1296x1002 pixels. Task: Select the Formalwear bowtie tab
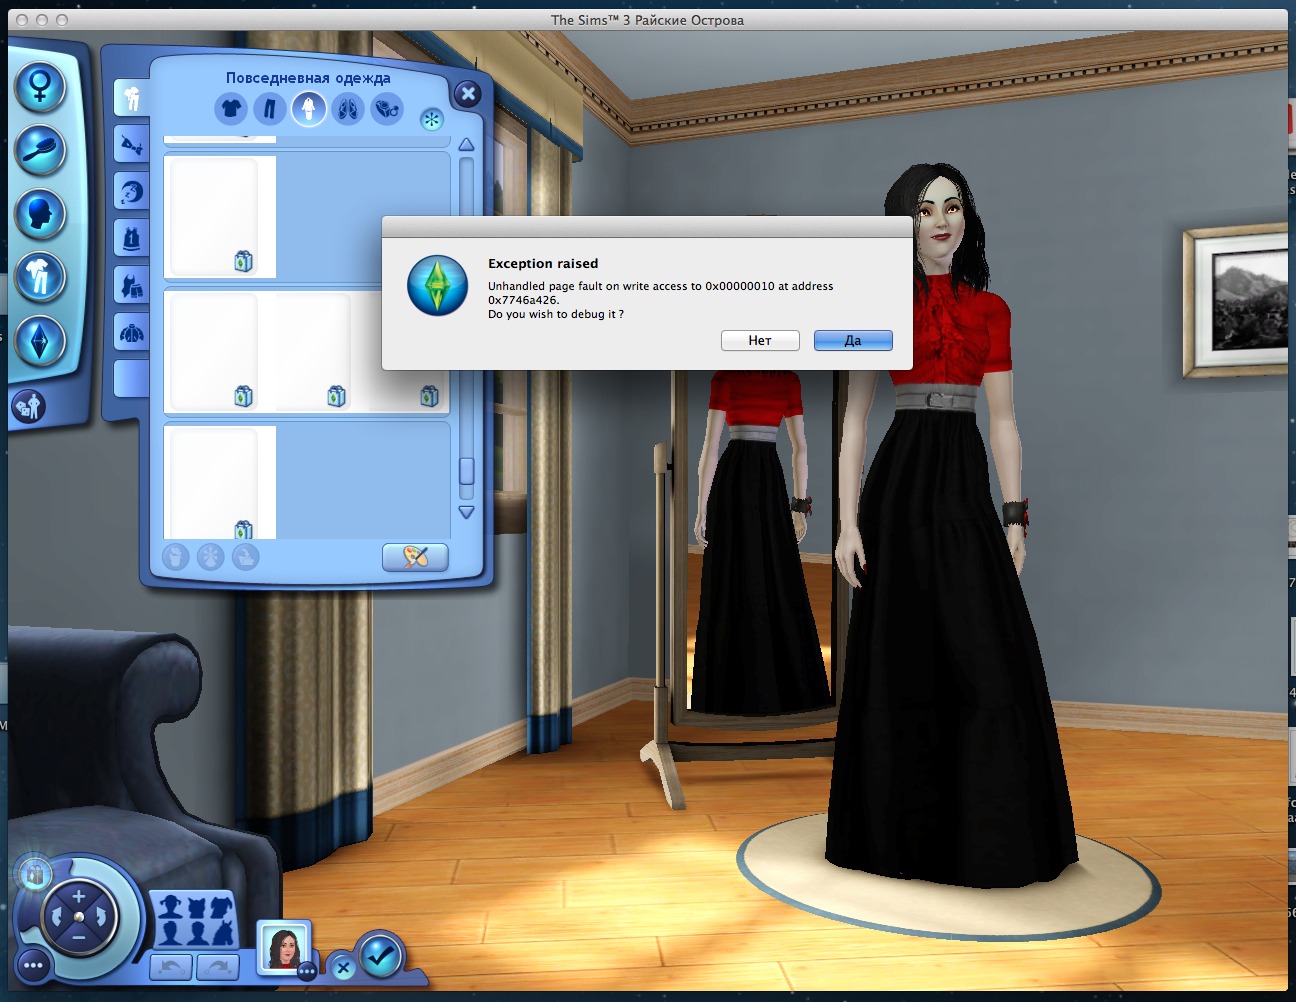[131, 145]
